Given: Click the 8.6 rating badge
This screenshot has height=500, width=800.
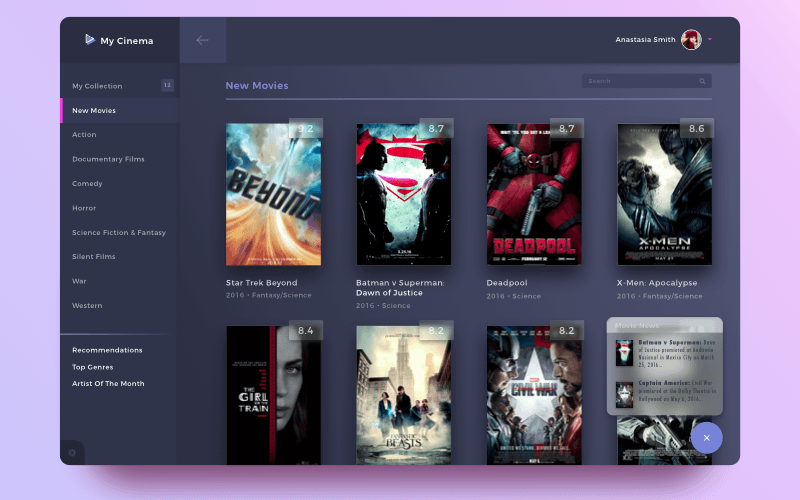Looking at the screenshot, I should pyautogui.click(x=696, y=129).
